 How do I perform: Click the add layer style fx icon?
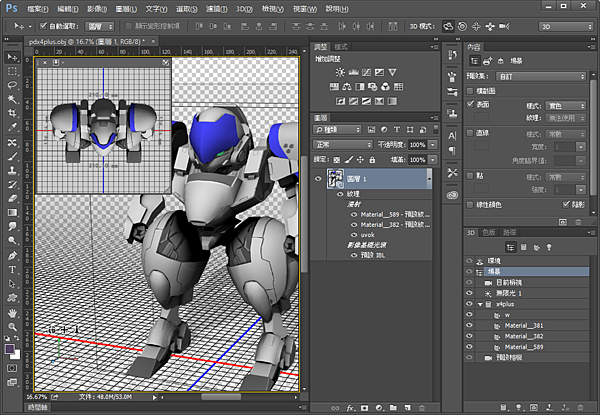point(352,408)
